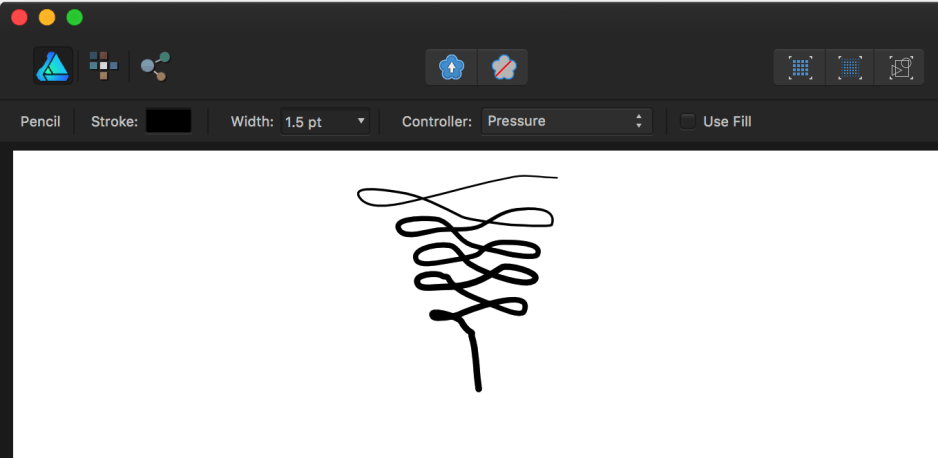Image resolution: width=938 pixels, height=458 pixels.
Task: Expand the Width dropdown arrow
Action: pos(360,122)
